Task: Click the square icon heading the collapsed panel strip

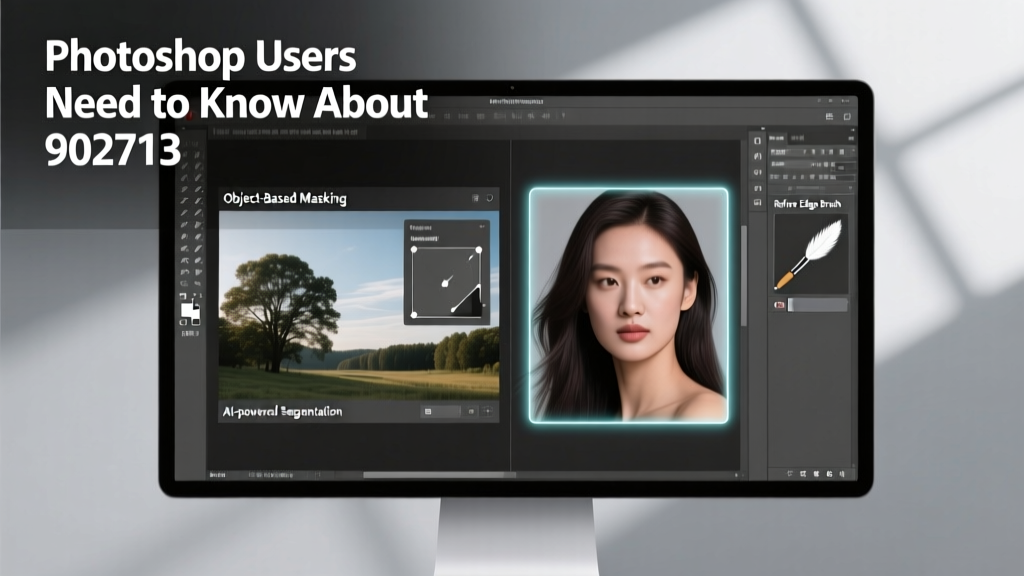Action: 758,140
